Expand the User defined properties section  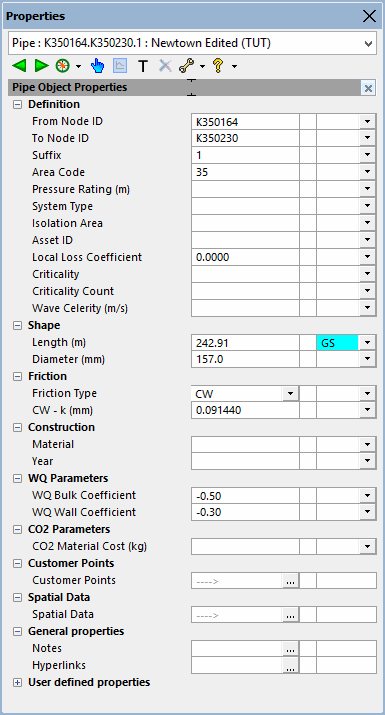17,683
